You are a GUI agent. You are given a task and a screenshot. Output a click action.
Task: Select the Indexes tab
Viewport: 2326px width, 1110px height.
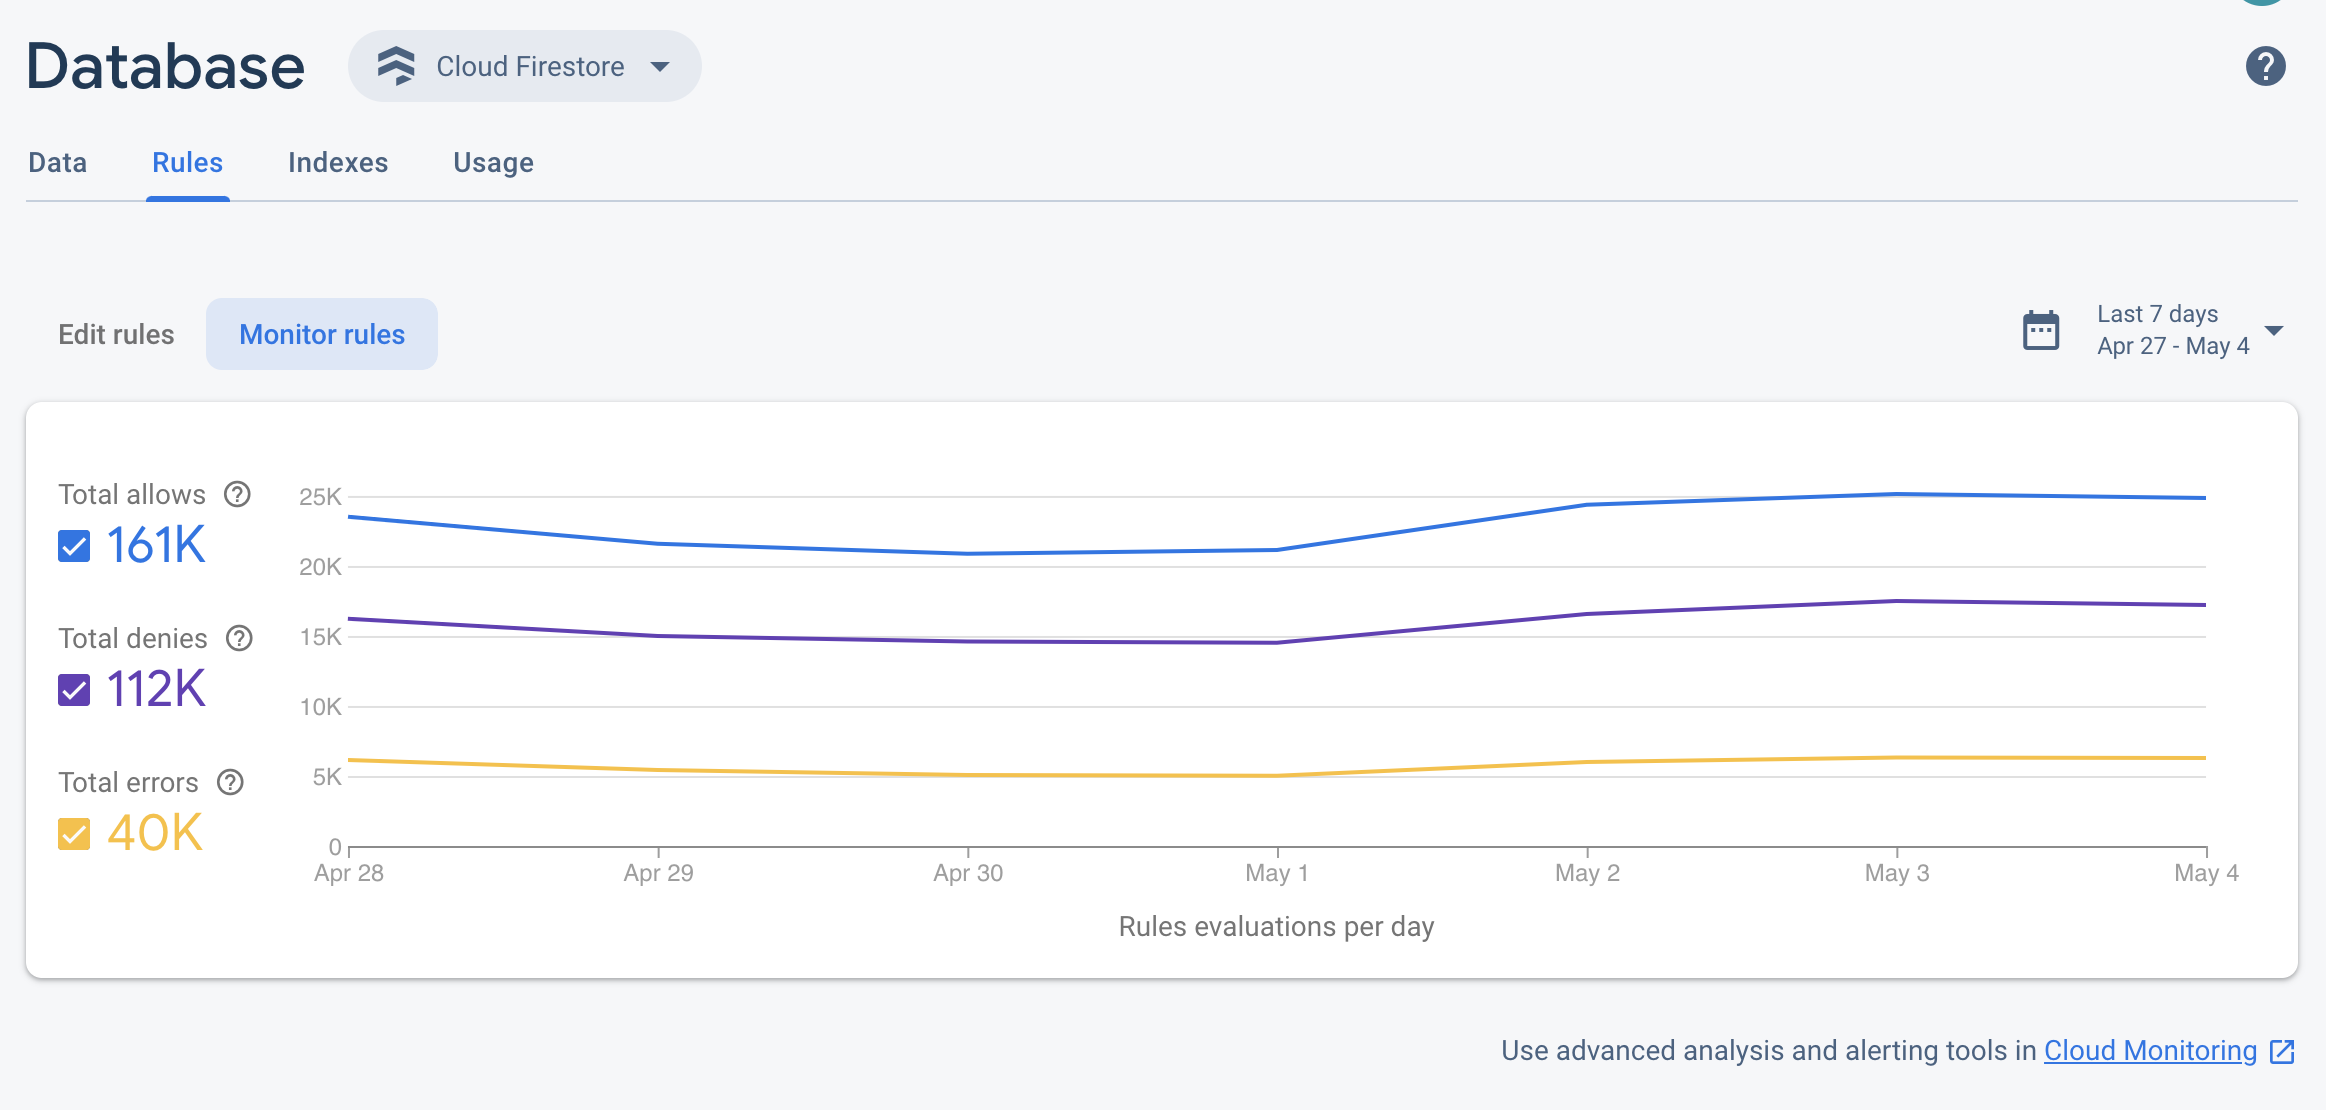[338, 162]
